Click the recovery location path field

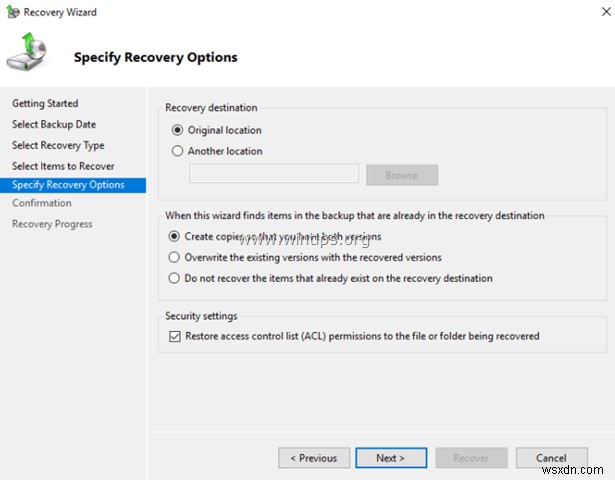[x=274, y=173]
